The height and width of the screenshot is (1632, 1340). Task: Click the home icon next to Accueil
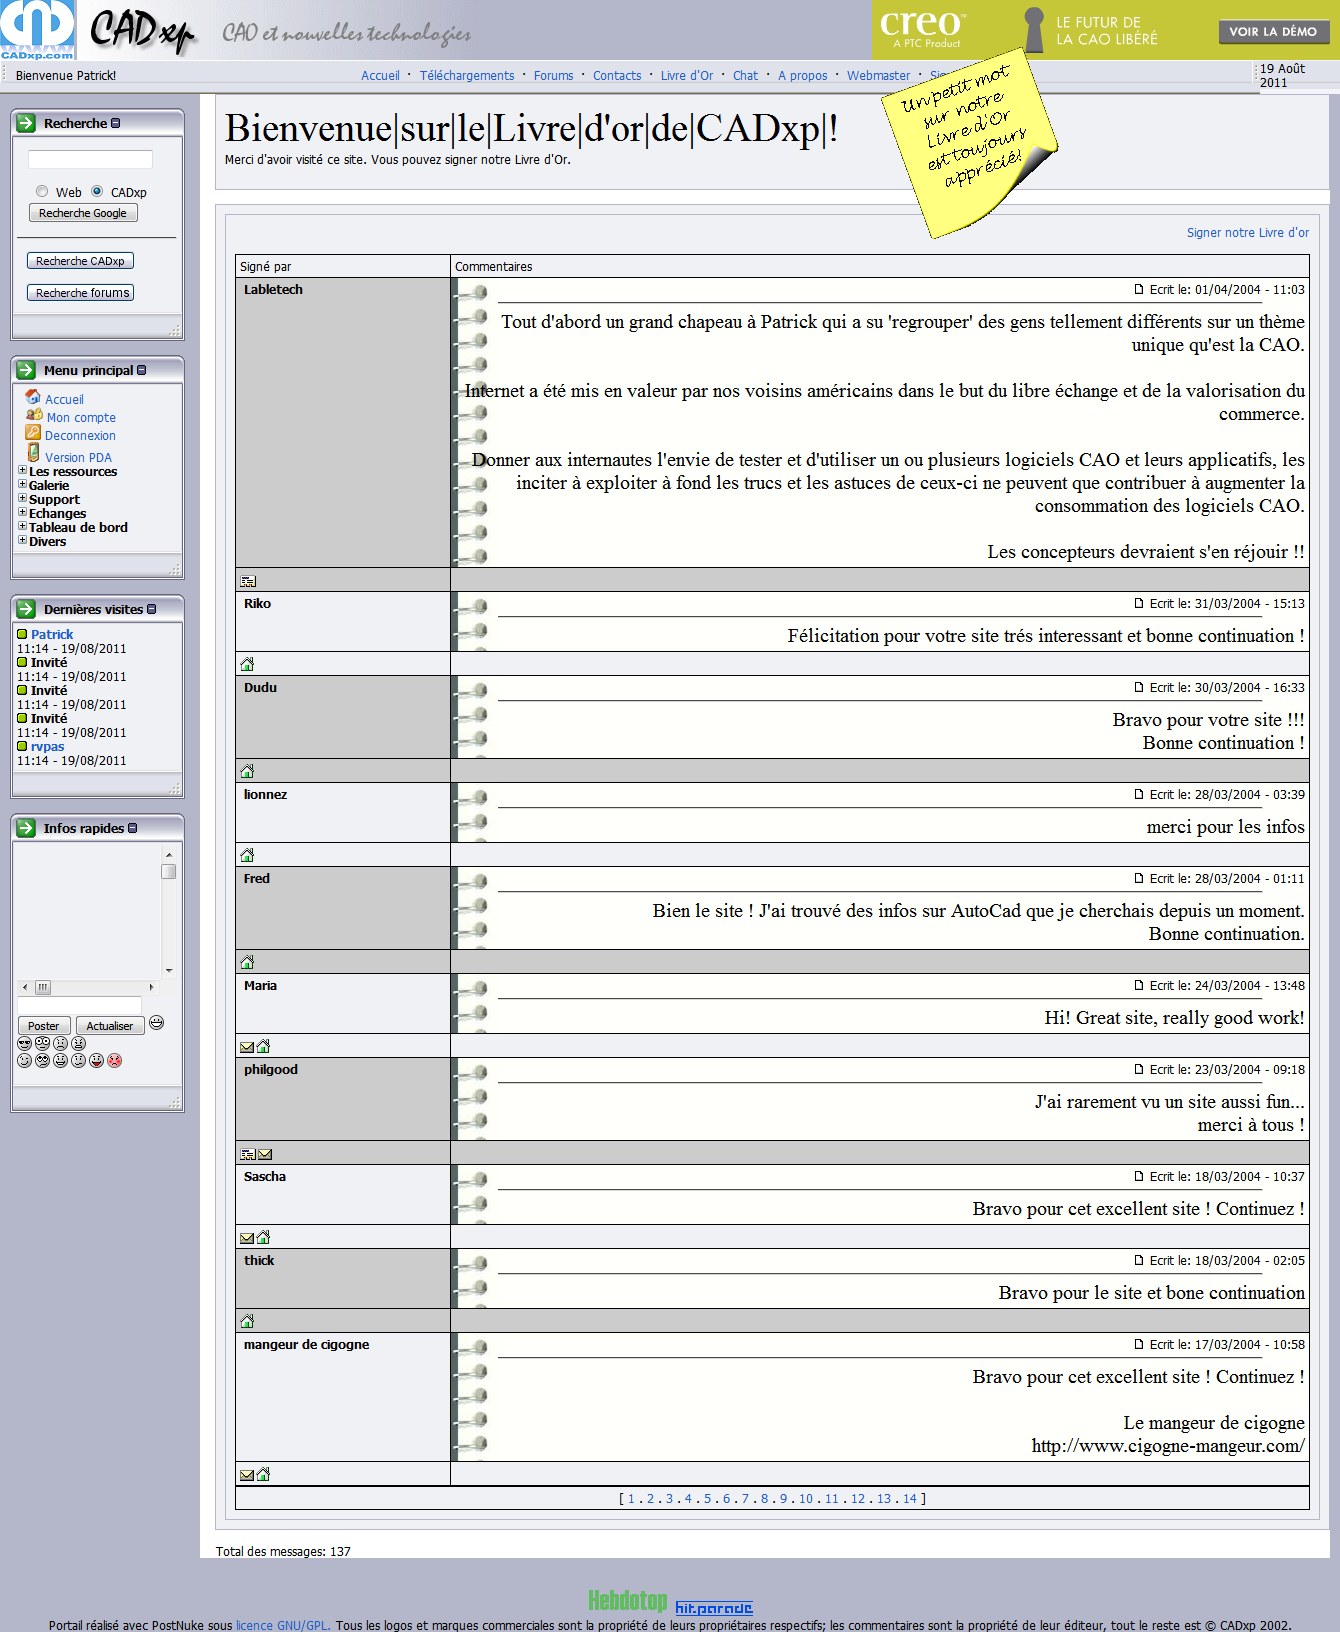click(x=33, y=397)
